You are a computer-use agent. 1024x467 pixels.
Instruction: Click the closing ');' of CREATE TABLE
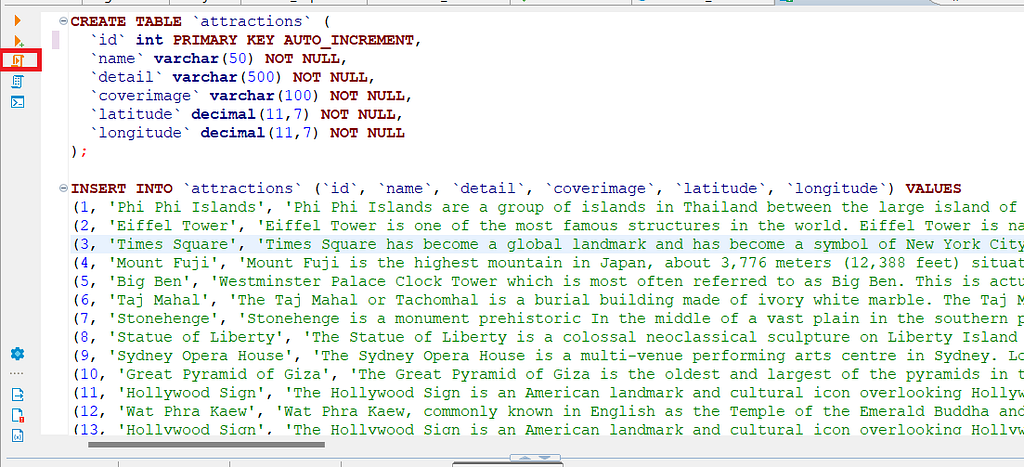point(79,152)
